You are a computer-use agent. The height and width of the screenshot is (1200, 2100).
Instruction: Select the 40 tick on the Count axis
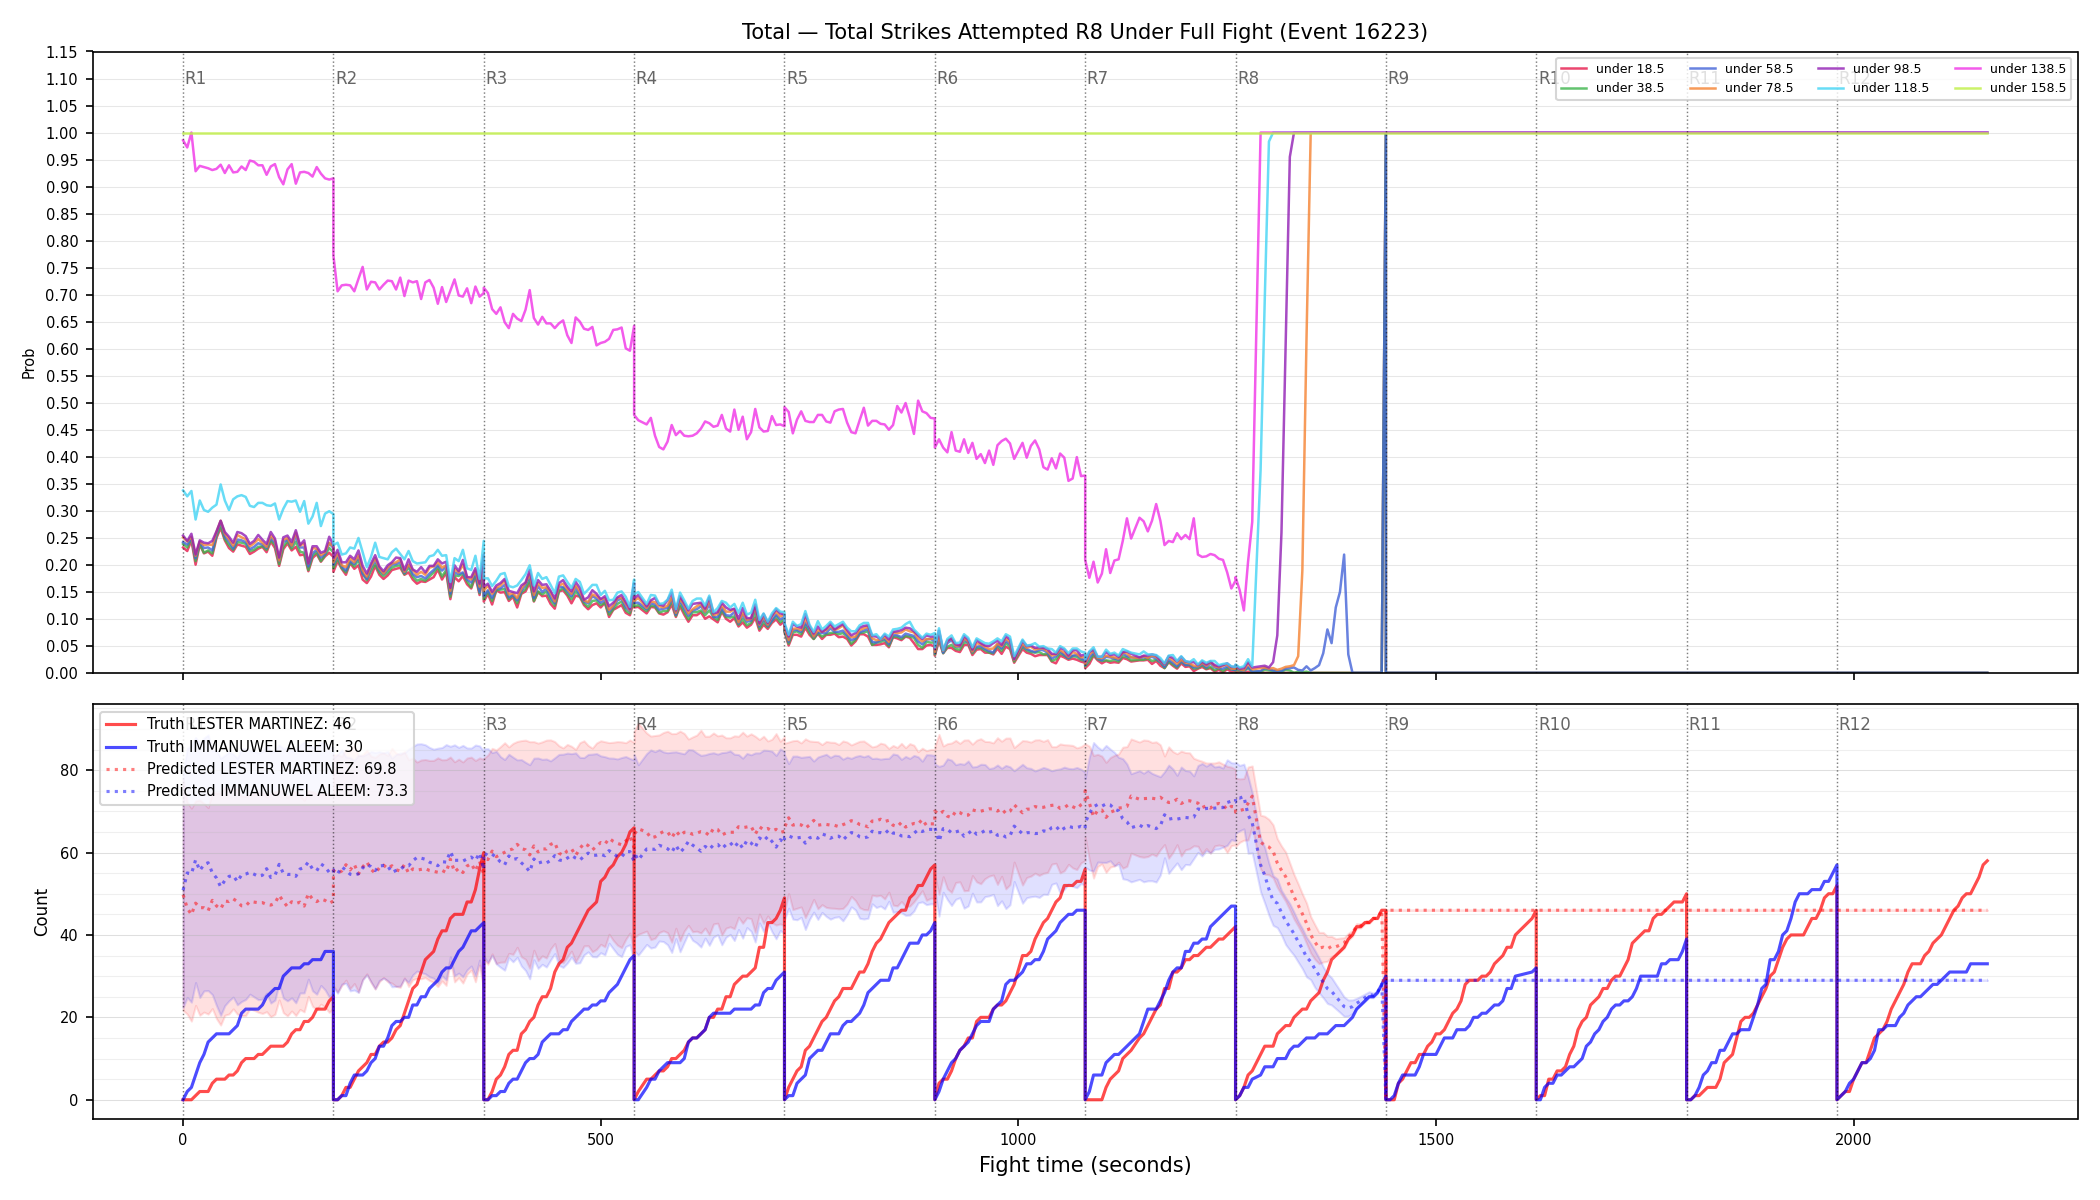[x=68, y=935]
